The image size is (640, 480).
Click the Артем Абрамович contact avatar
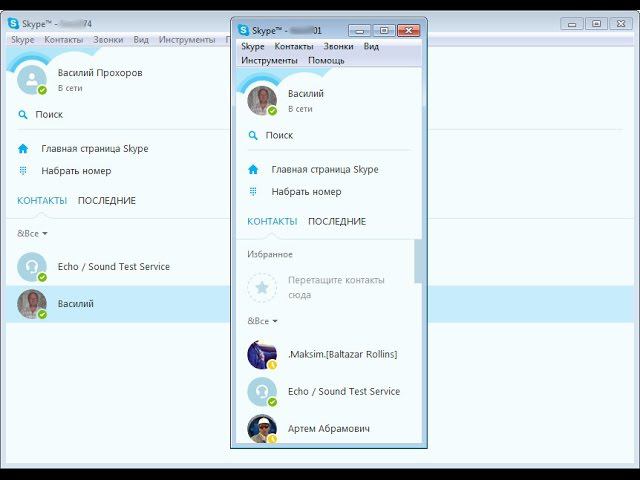[x=262, y=429]
